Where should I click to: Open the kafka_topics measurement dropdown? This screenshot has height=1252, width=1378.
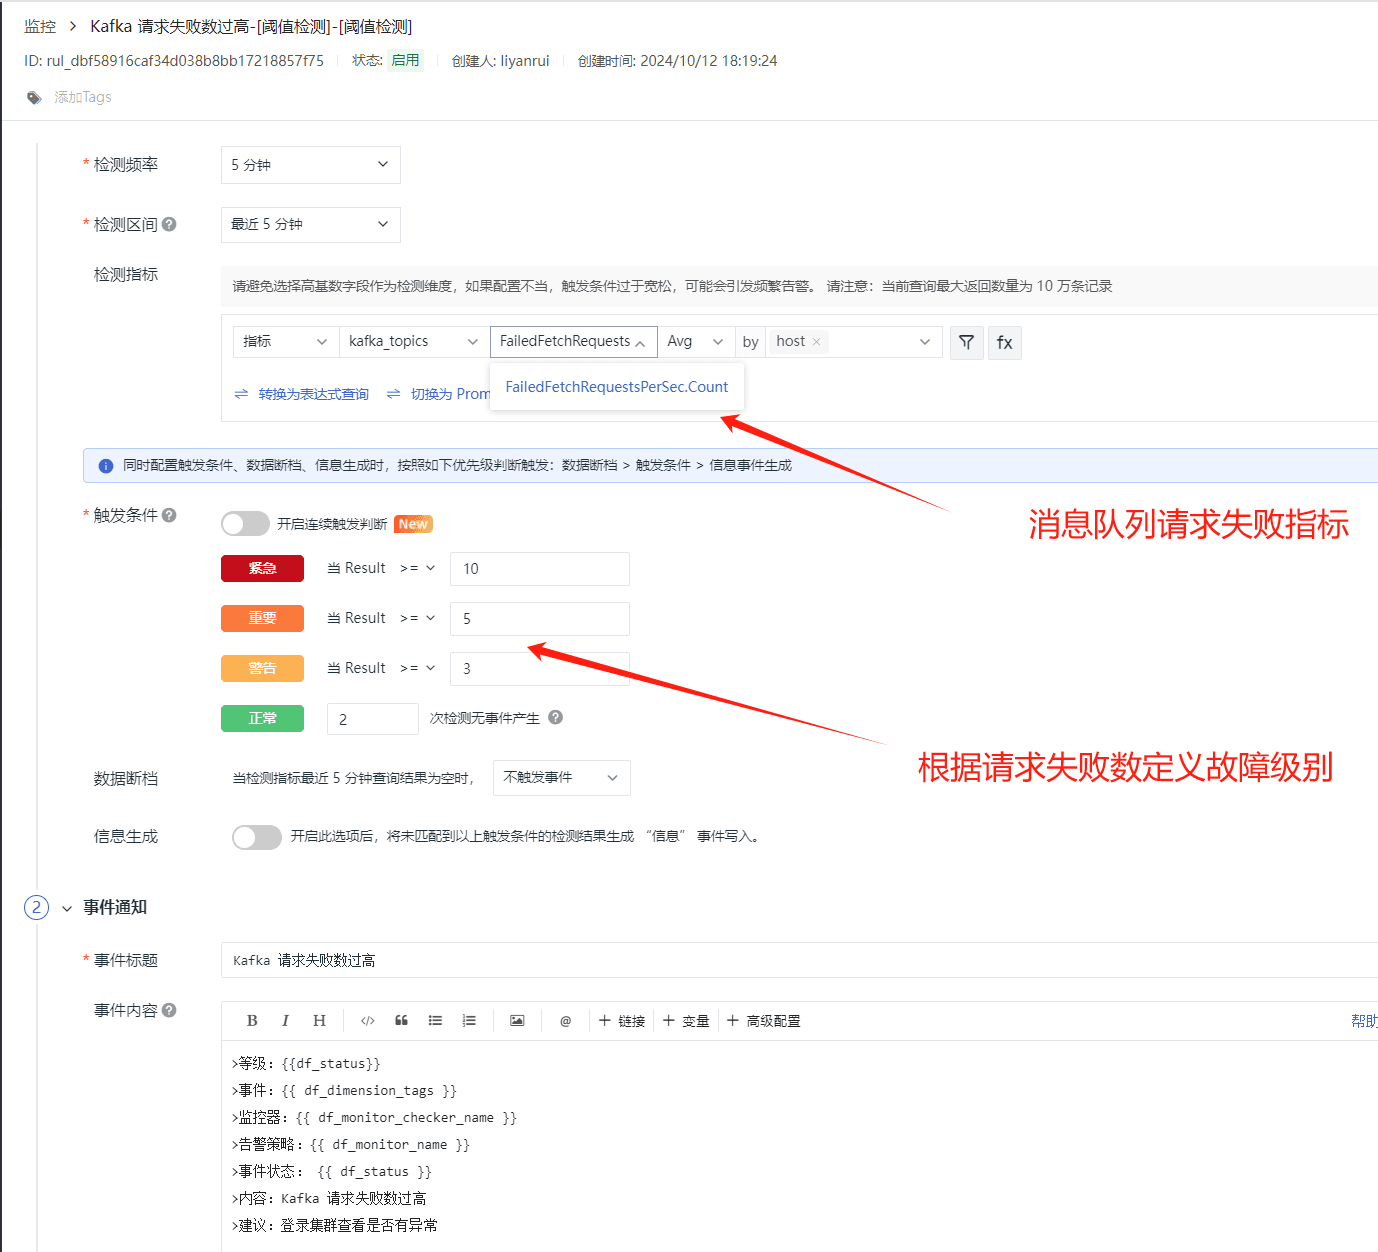[x=413, y=342]
